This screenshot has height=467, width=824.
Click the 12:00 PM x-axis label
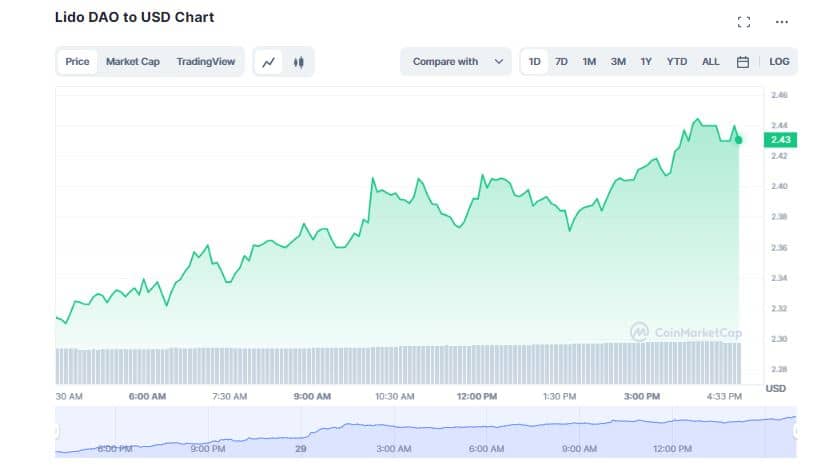click(x=477, y=397)
